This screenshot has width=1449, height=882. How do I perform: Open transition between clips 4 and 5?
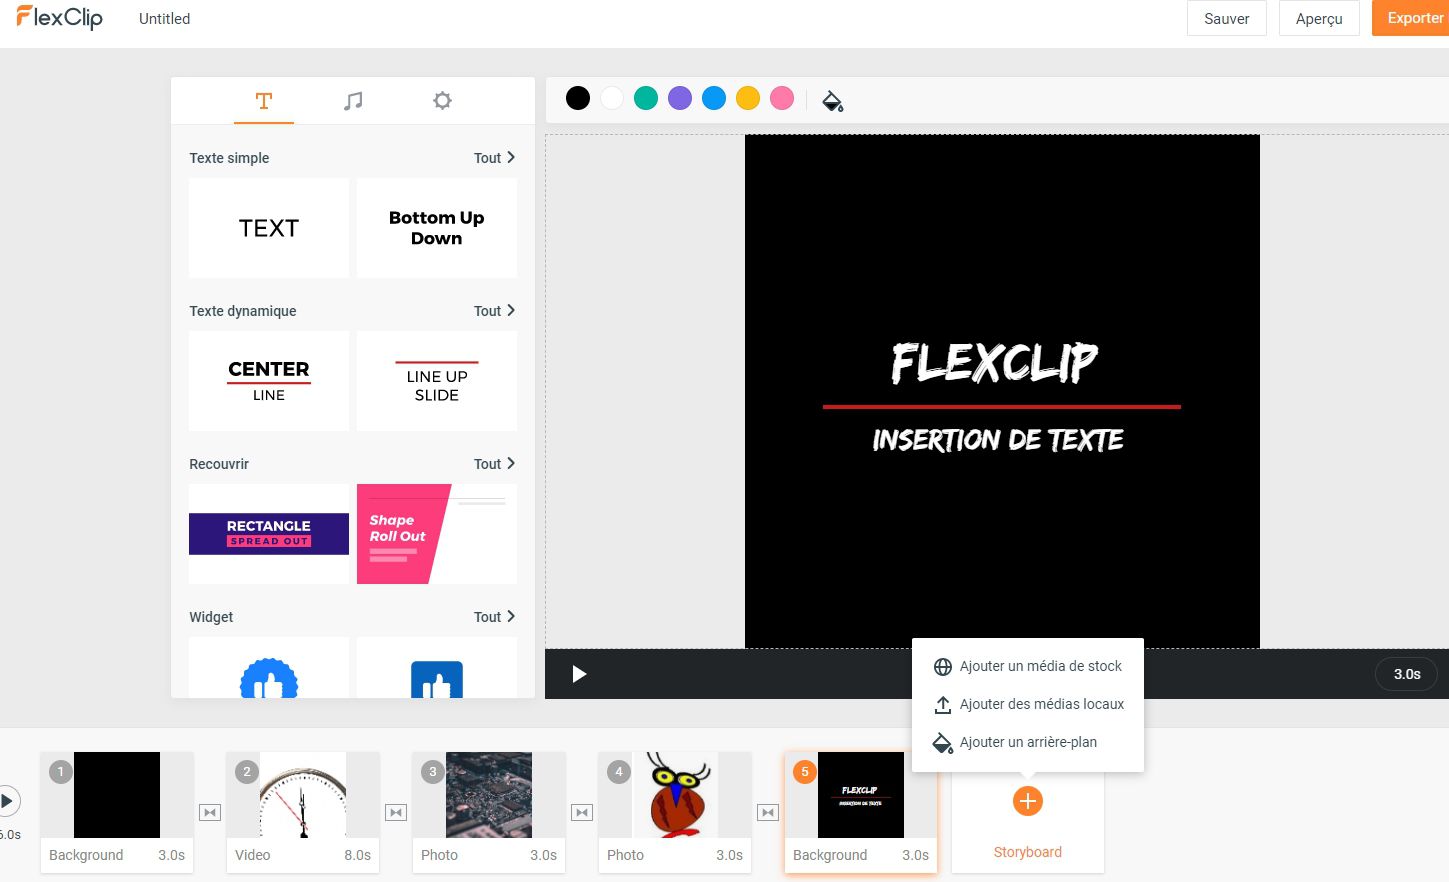(768, 812)
